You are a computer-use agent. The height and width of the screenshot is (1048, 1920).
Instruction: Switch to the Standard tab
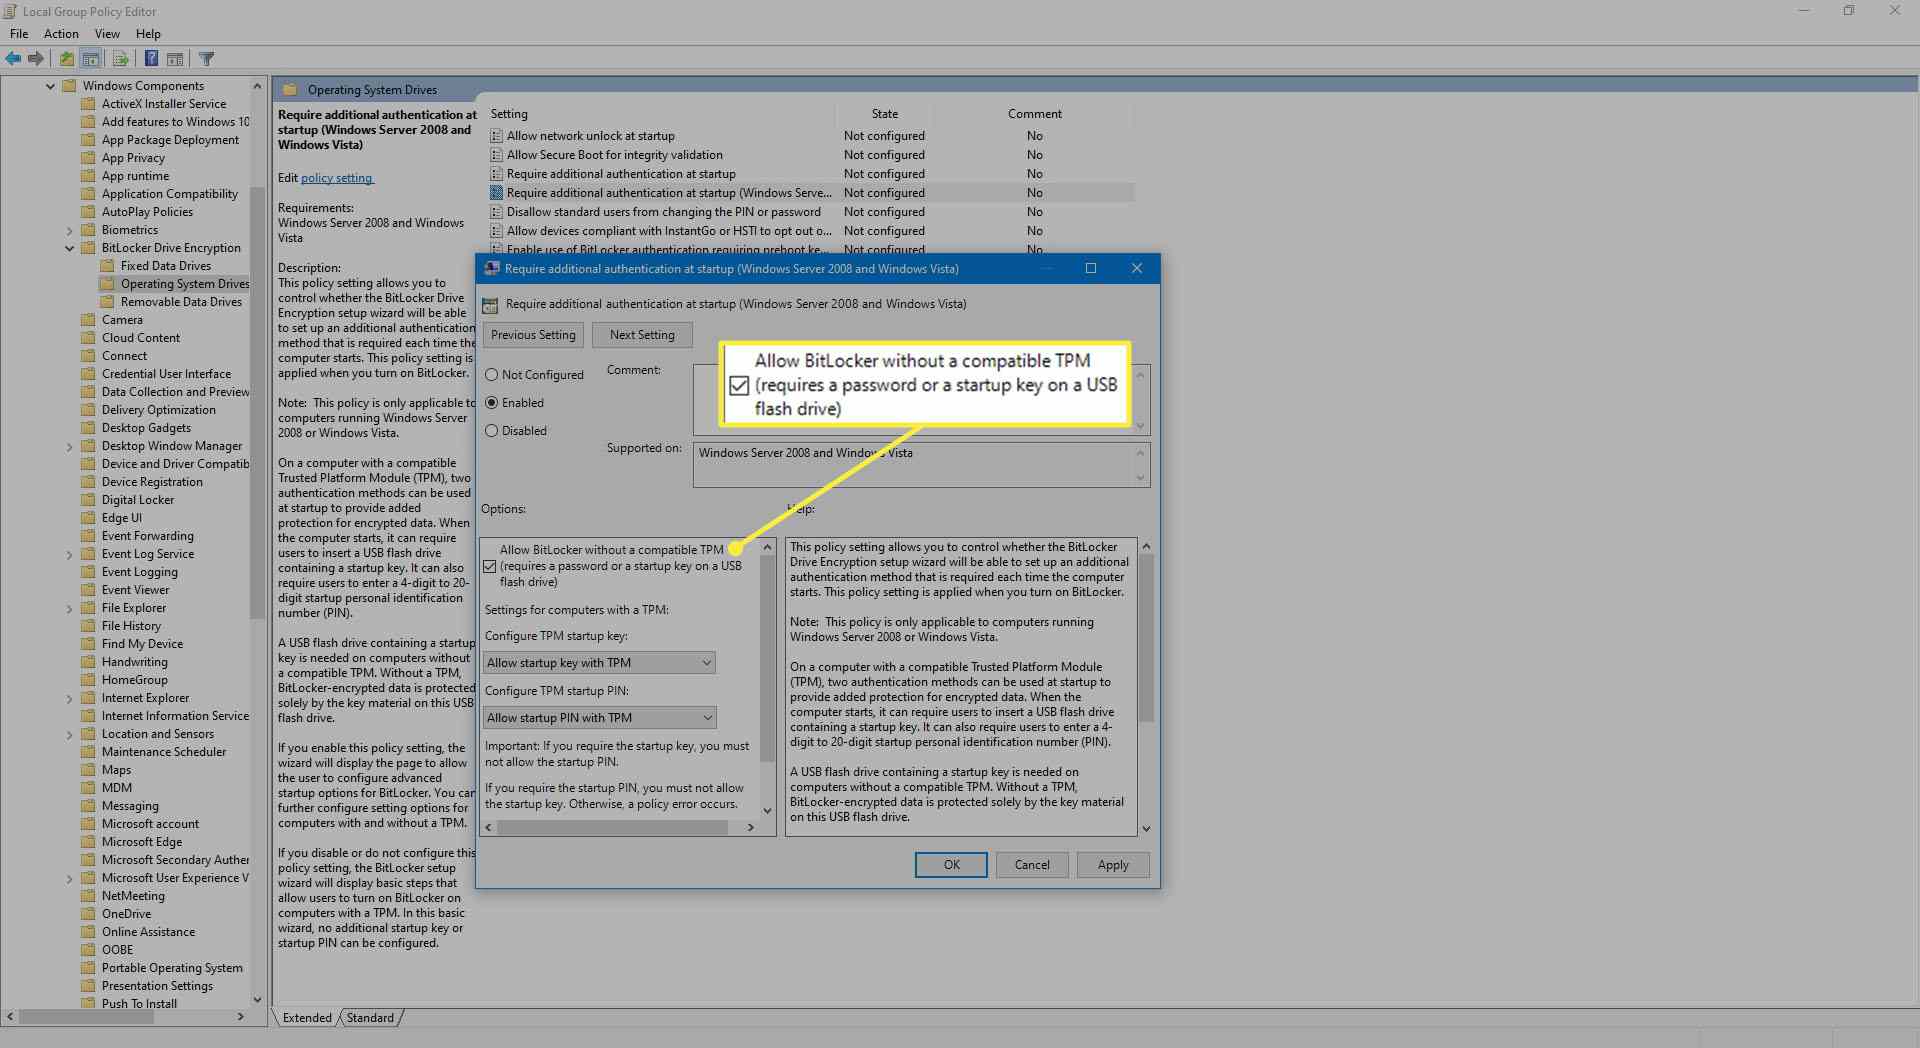point(370,1018)
